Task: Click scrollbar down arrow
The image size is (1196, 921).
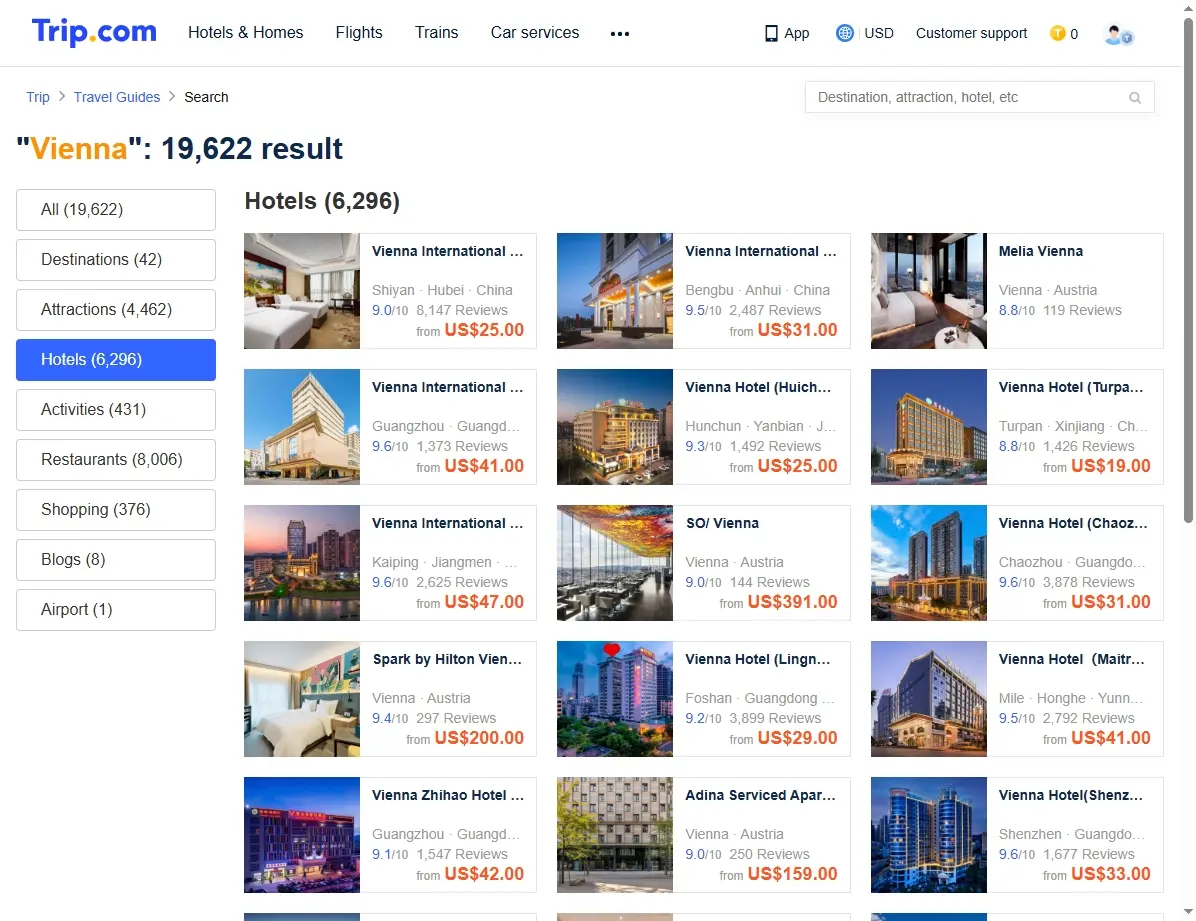Action: (x=1188, y=913)
